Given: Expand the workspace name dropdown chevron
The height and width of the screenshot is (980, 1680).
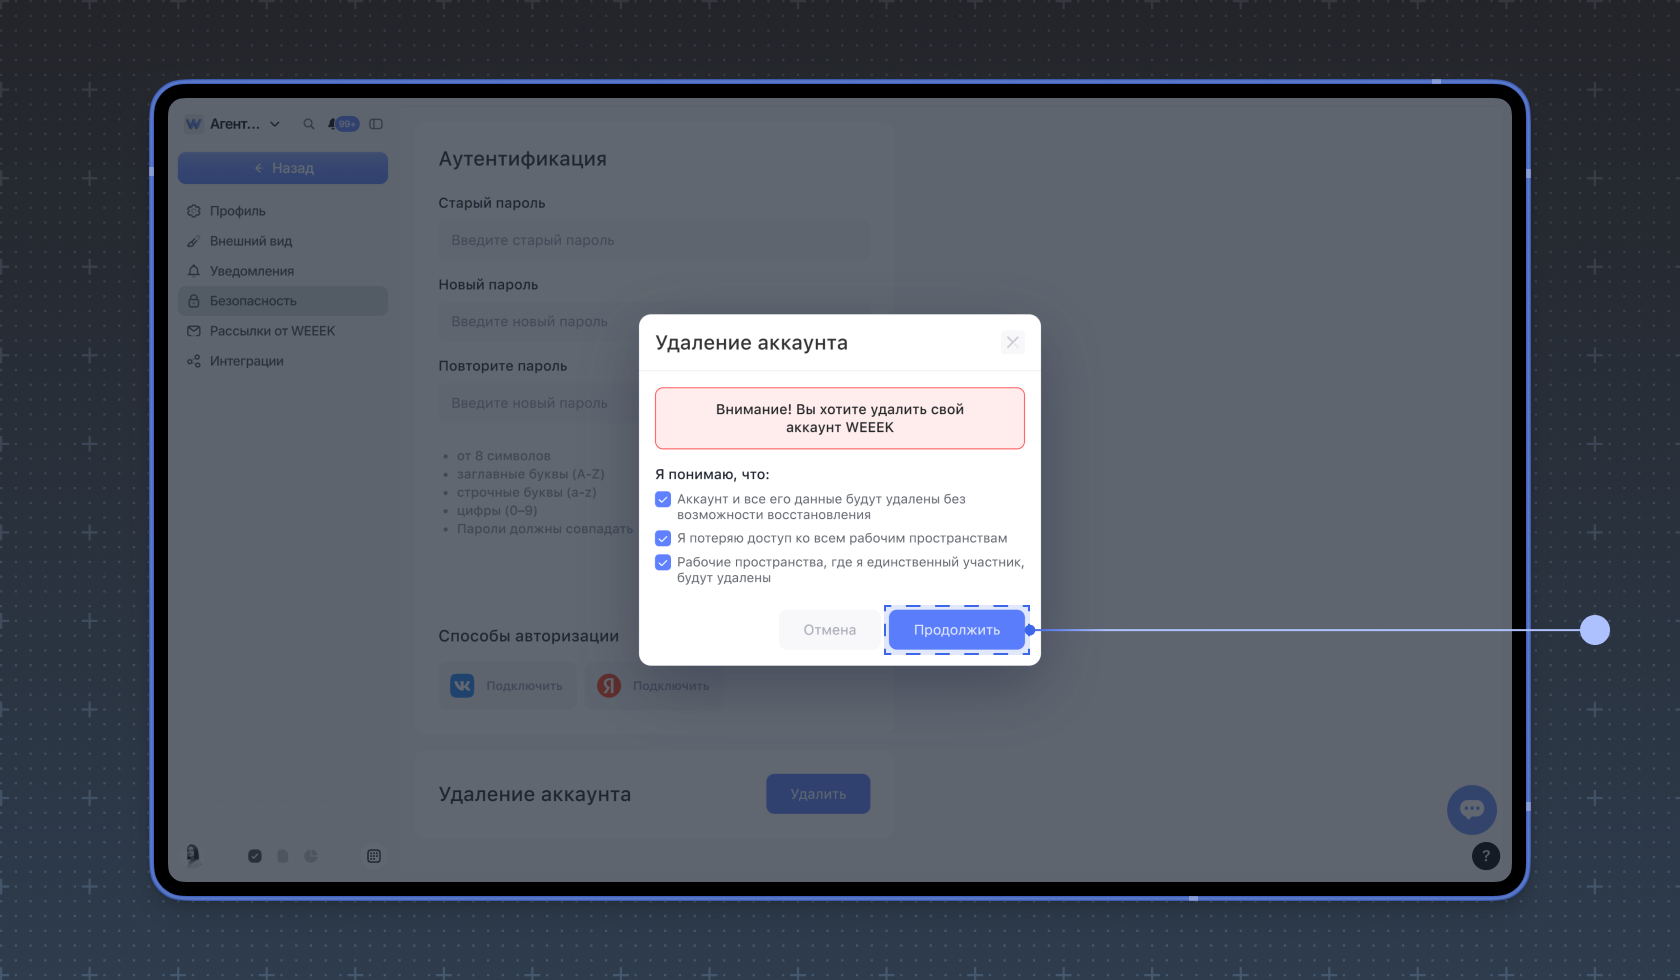Looking at the screenshot, I should click(x=275, y=124).
